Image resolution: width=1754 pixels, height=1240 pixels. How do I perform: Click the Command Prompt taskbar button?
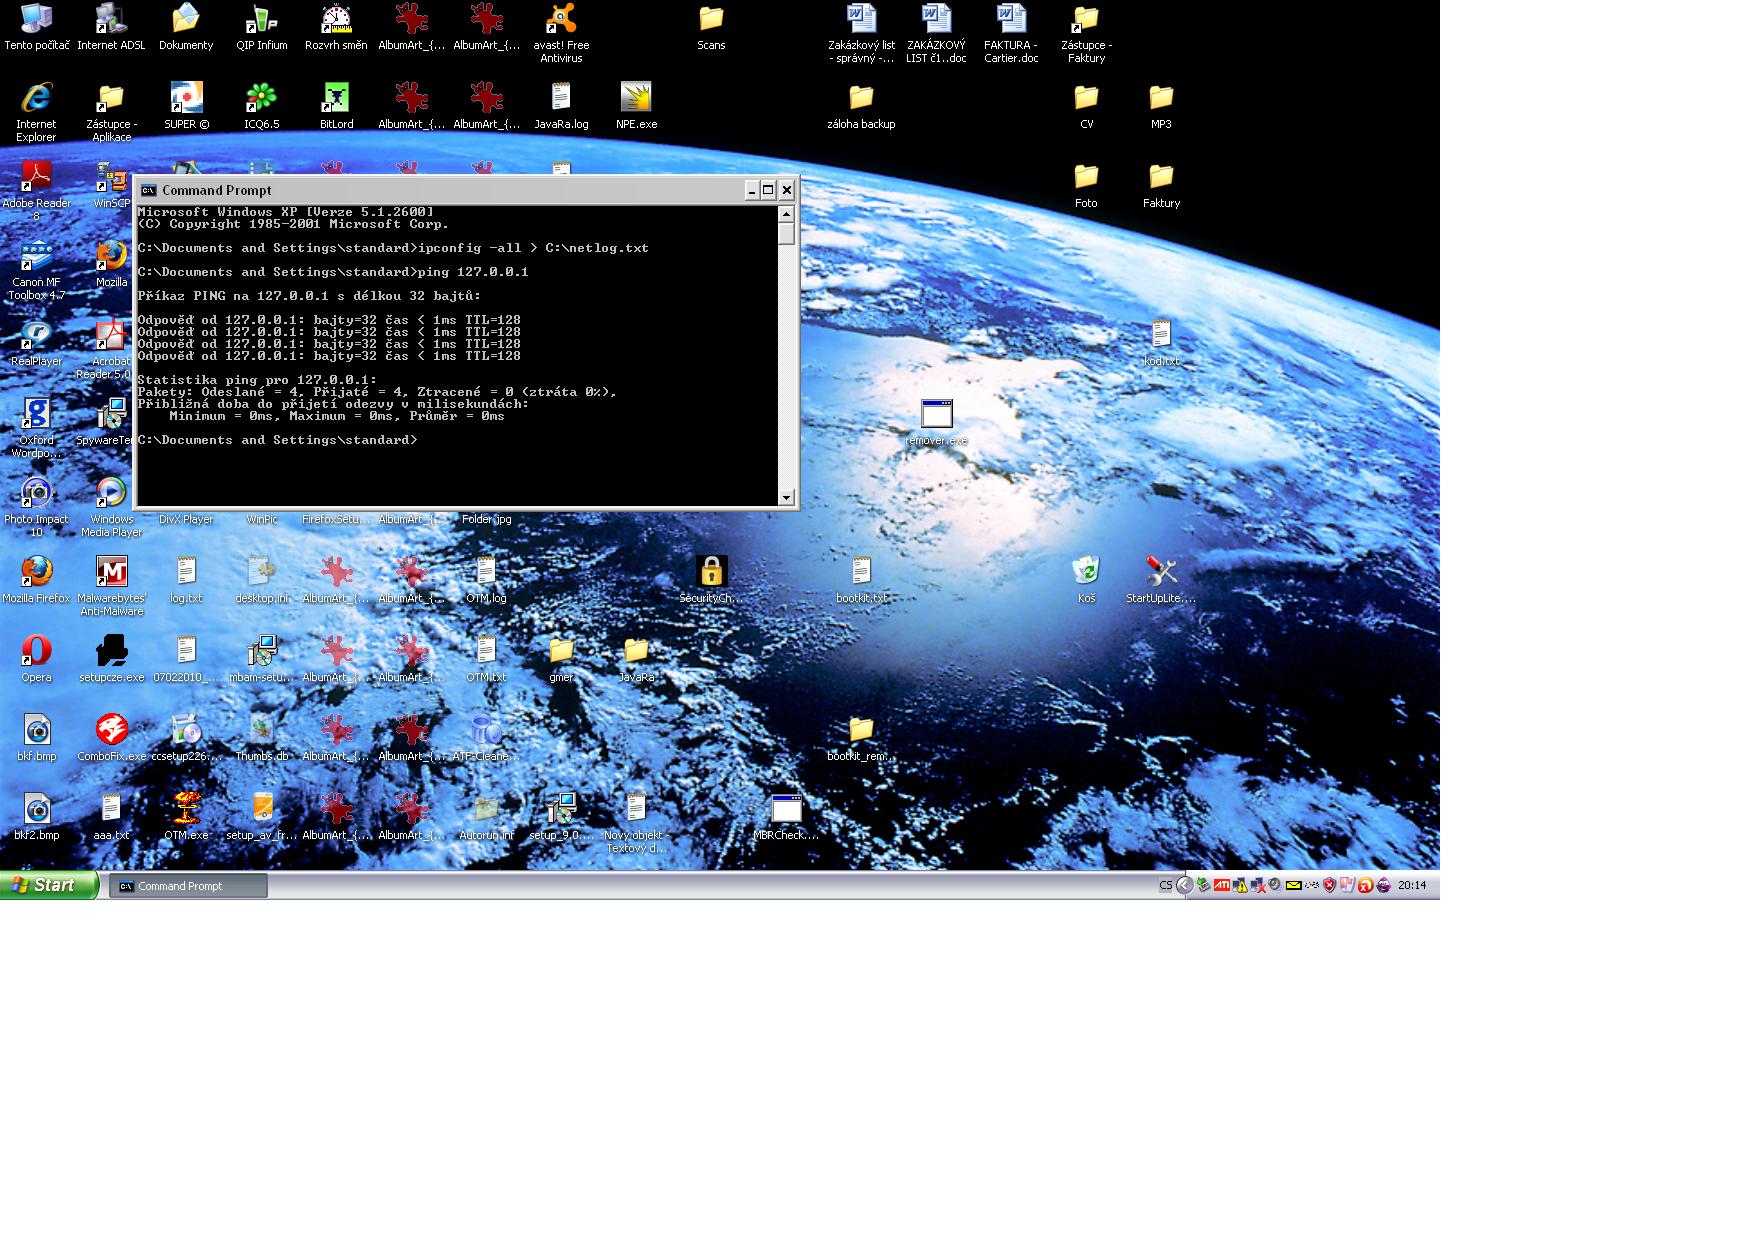188,886
